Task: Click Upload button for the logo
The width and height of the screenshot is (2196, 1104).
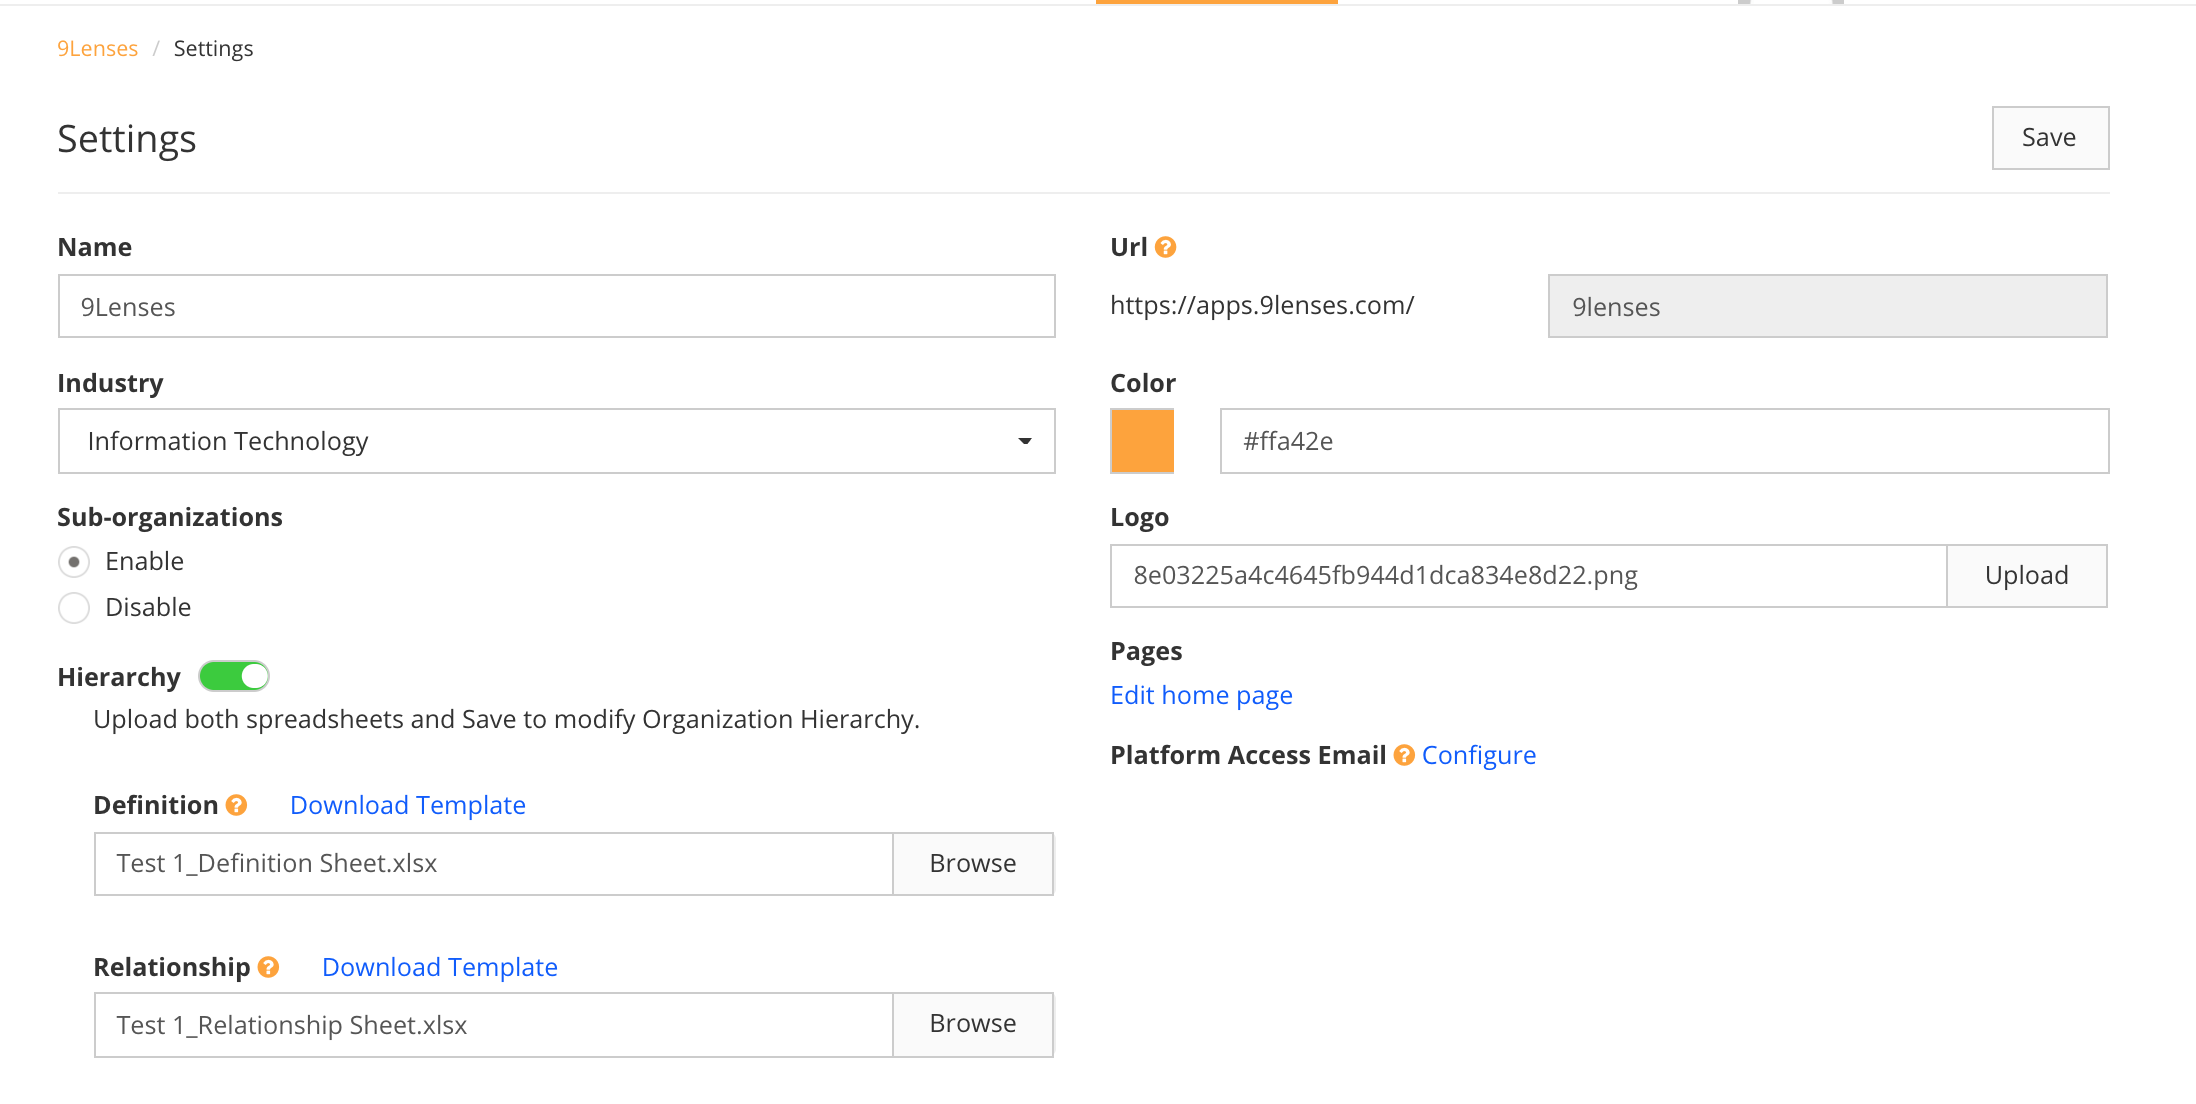Action: [2026, 575]
